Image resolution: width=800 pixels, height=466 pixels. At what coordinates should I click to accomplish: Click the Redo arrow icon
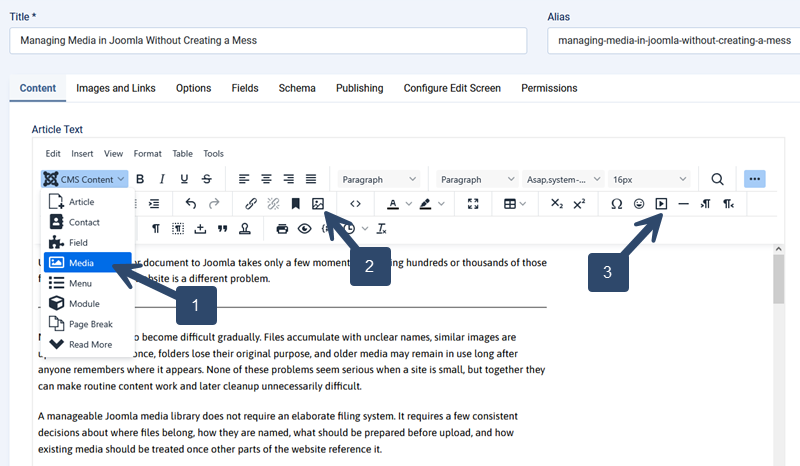point(214,204)
